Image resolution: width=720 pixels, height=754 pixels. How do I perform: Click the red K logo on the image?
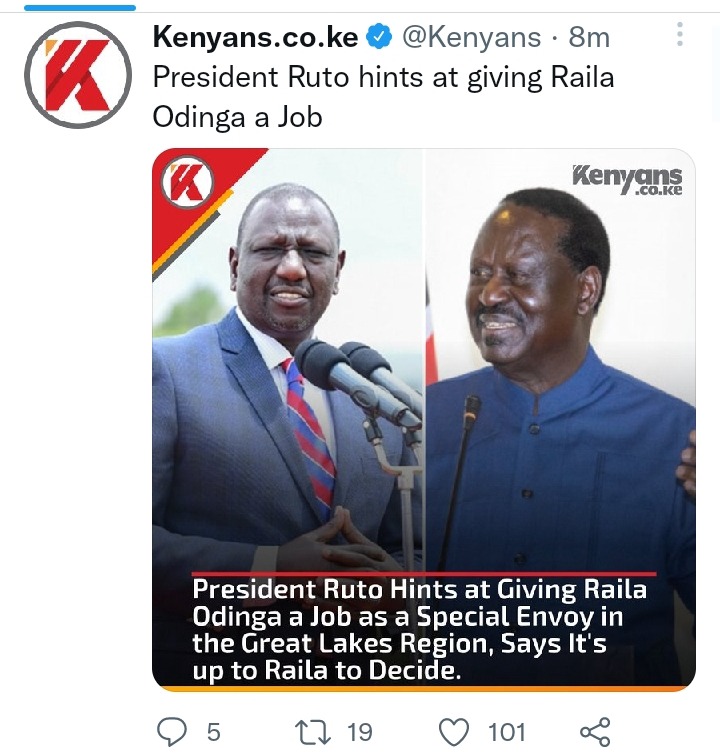pyautogui.click(x=187, y=184)
